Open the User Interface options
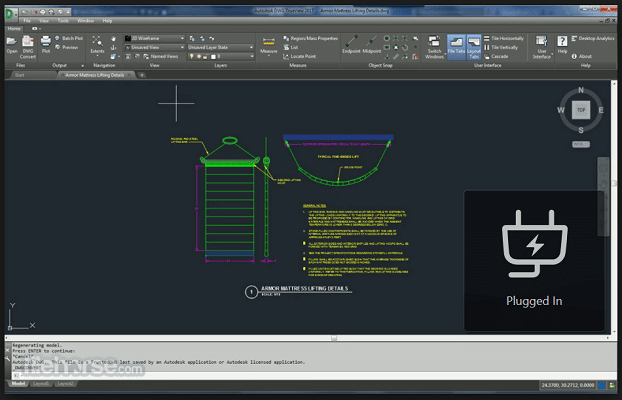Screen dimensions: 622x400 (541, 47)
